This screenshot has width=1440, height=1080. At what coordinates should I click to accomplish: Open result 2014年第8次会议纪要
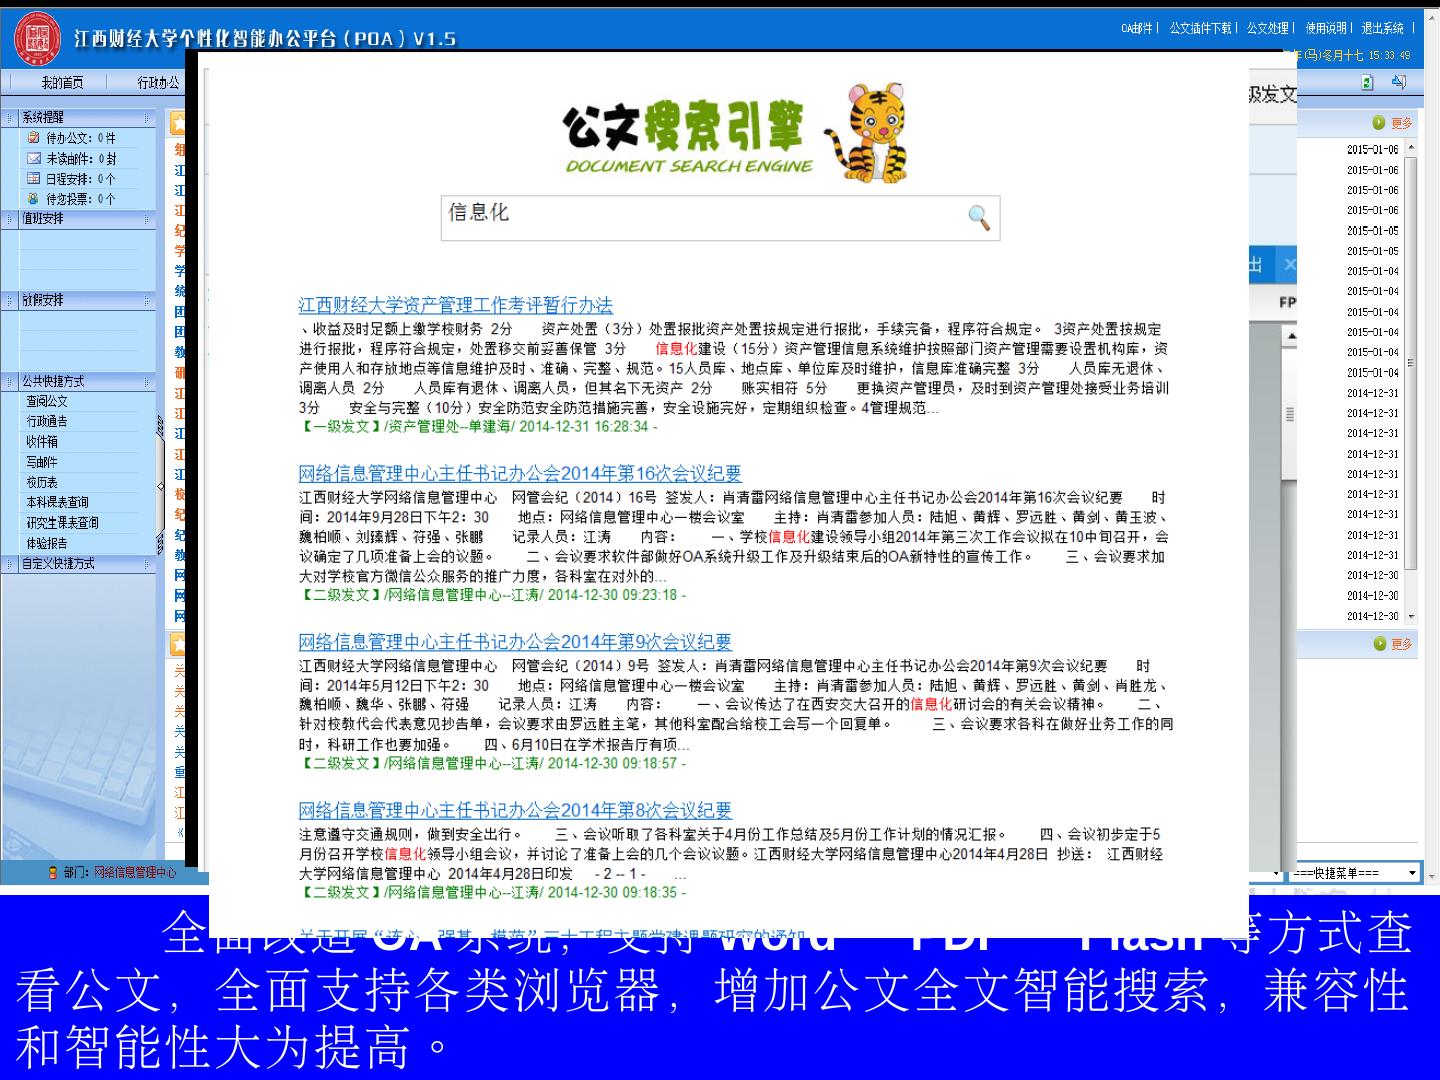515,809
